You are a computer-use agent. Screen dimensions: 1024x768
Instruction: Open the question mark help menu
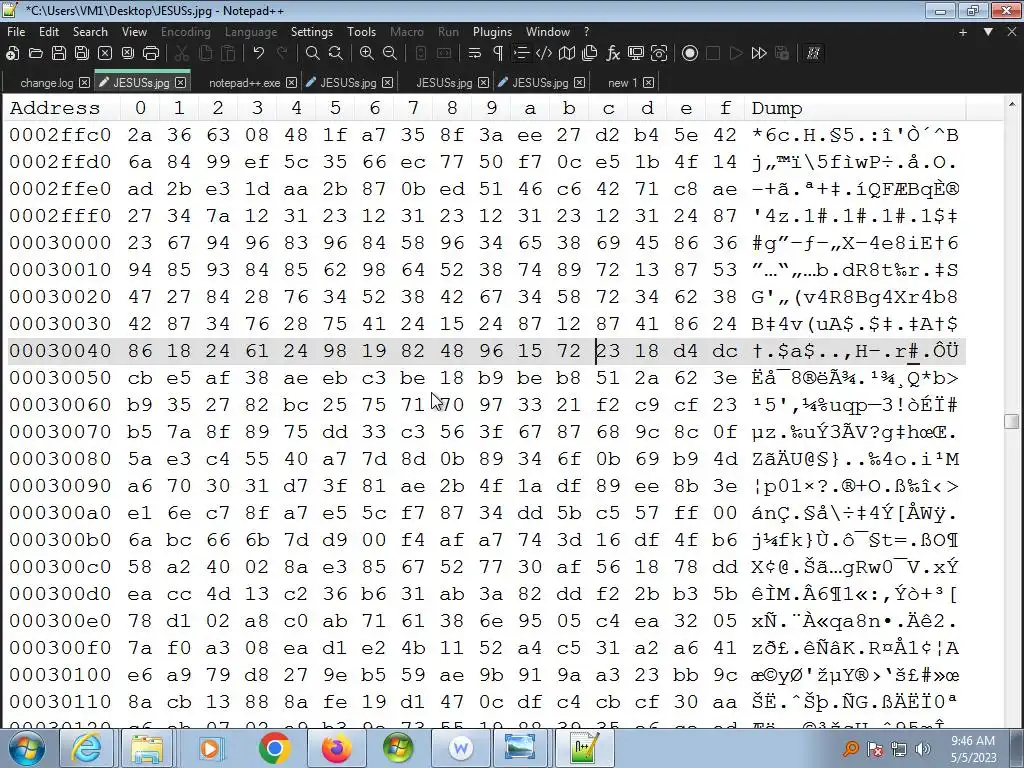586,31
